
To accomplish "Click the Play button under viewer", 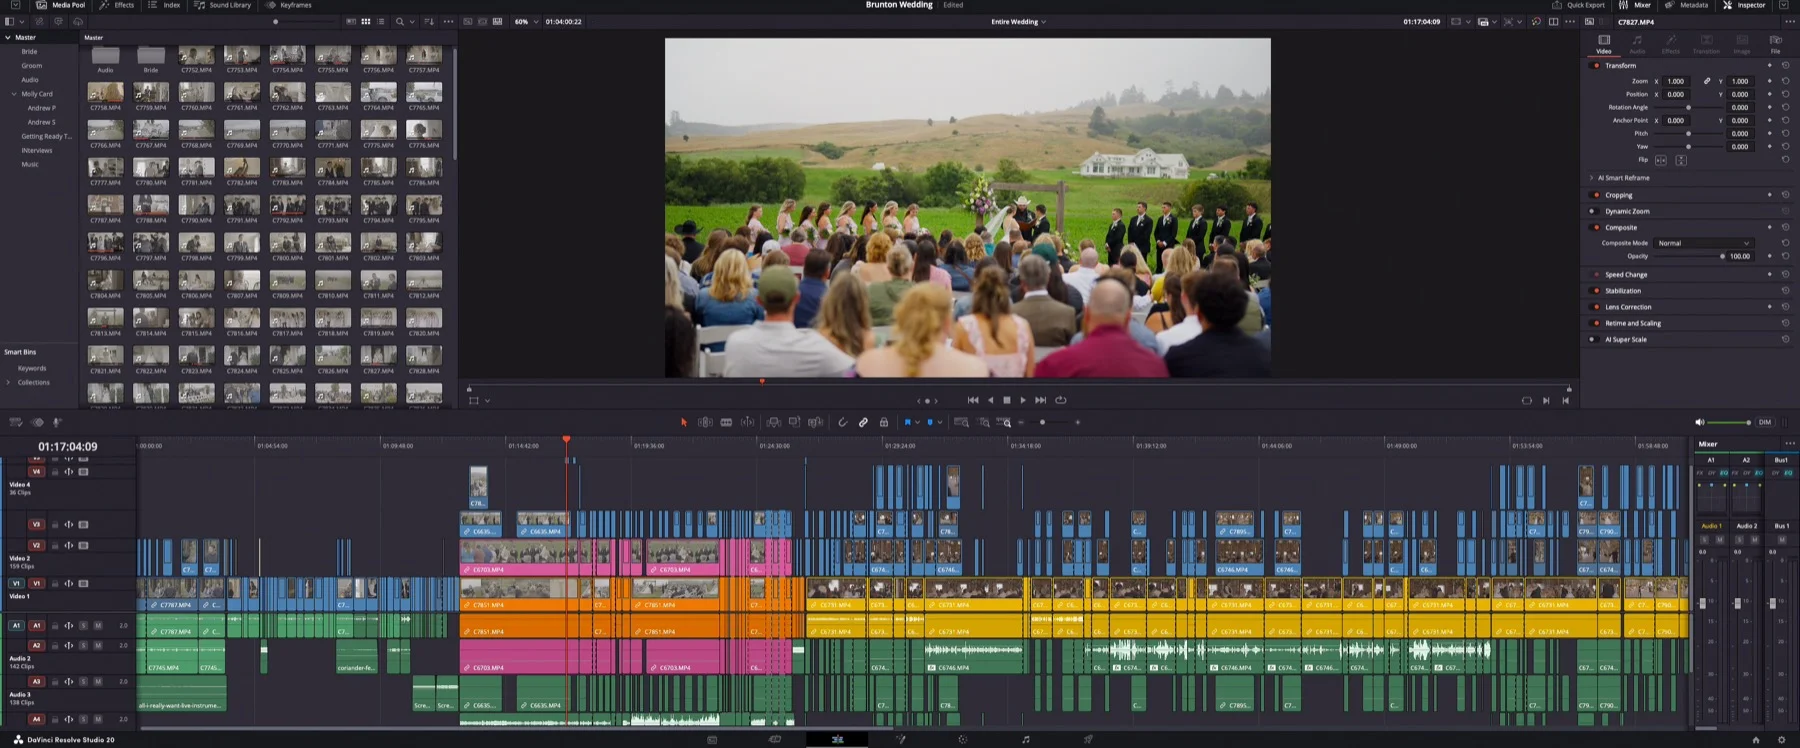I will [x=1023, y=400].
